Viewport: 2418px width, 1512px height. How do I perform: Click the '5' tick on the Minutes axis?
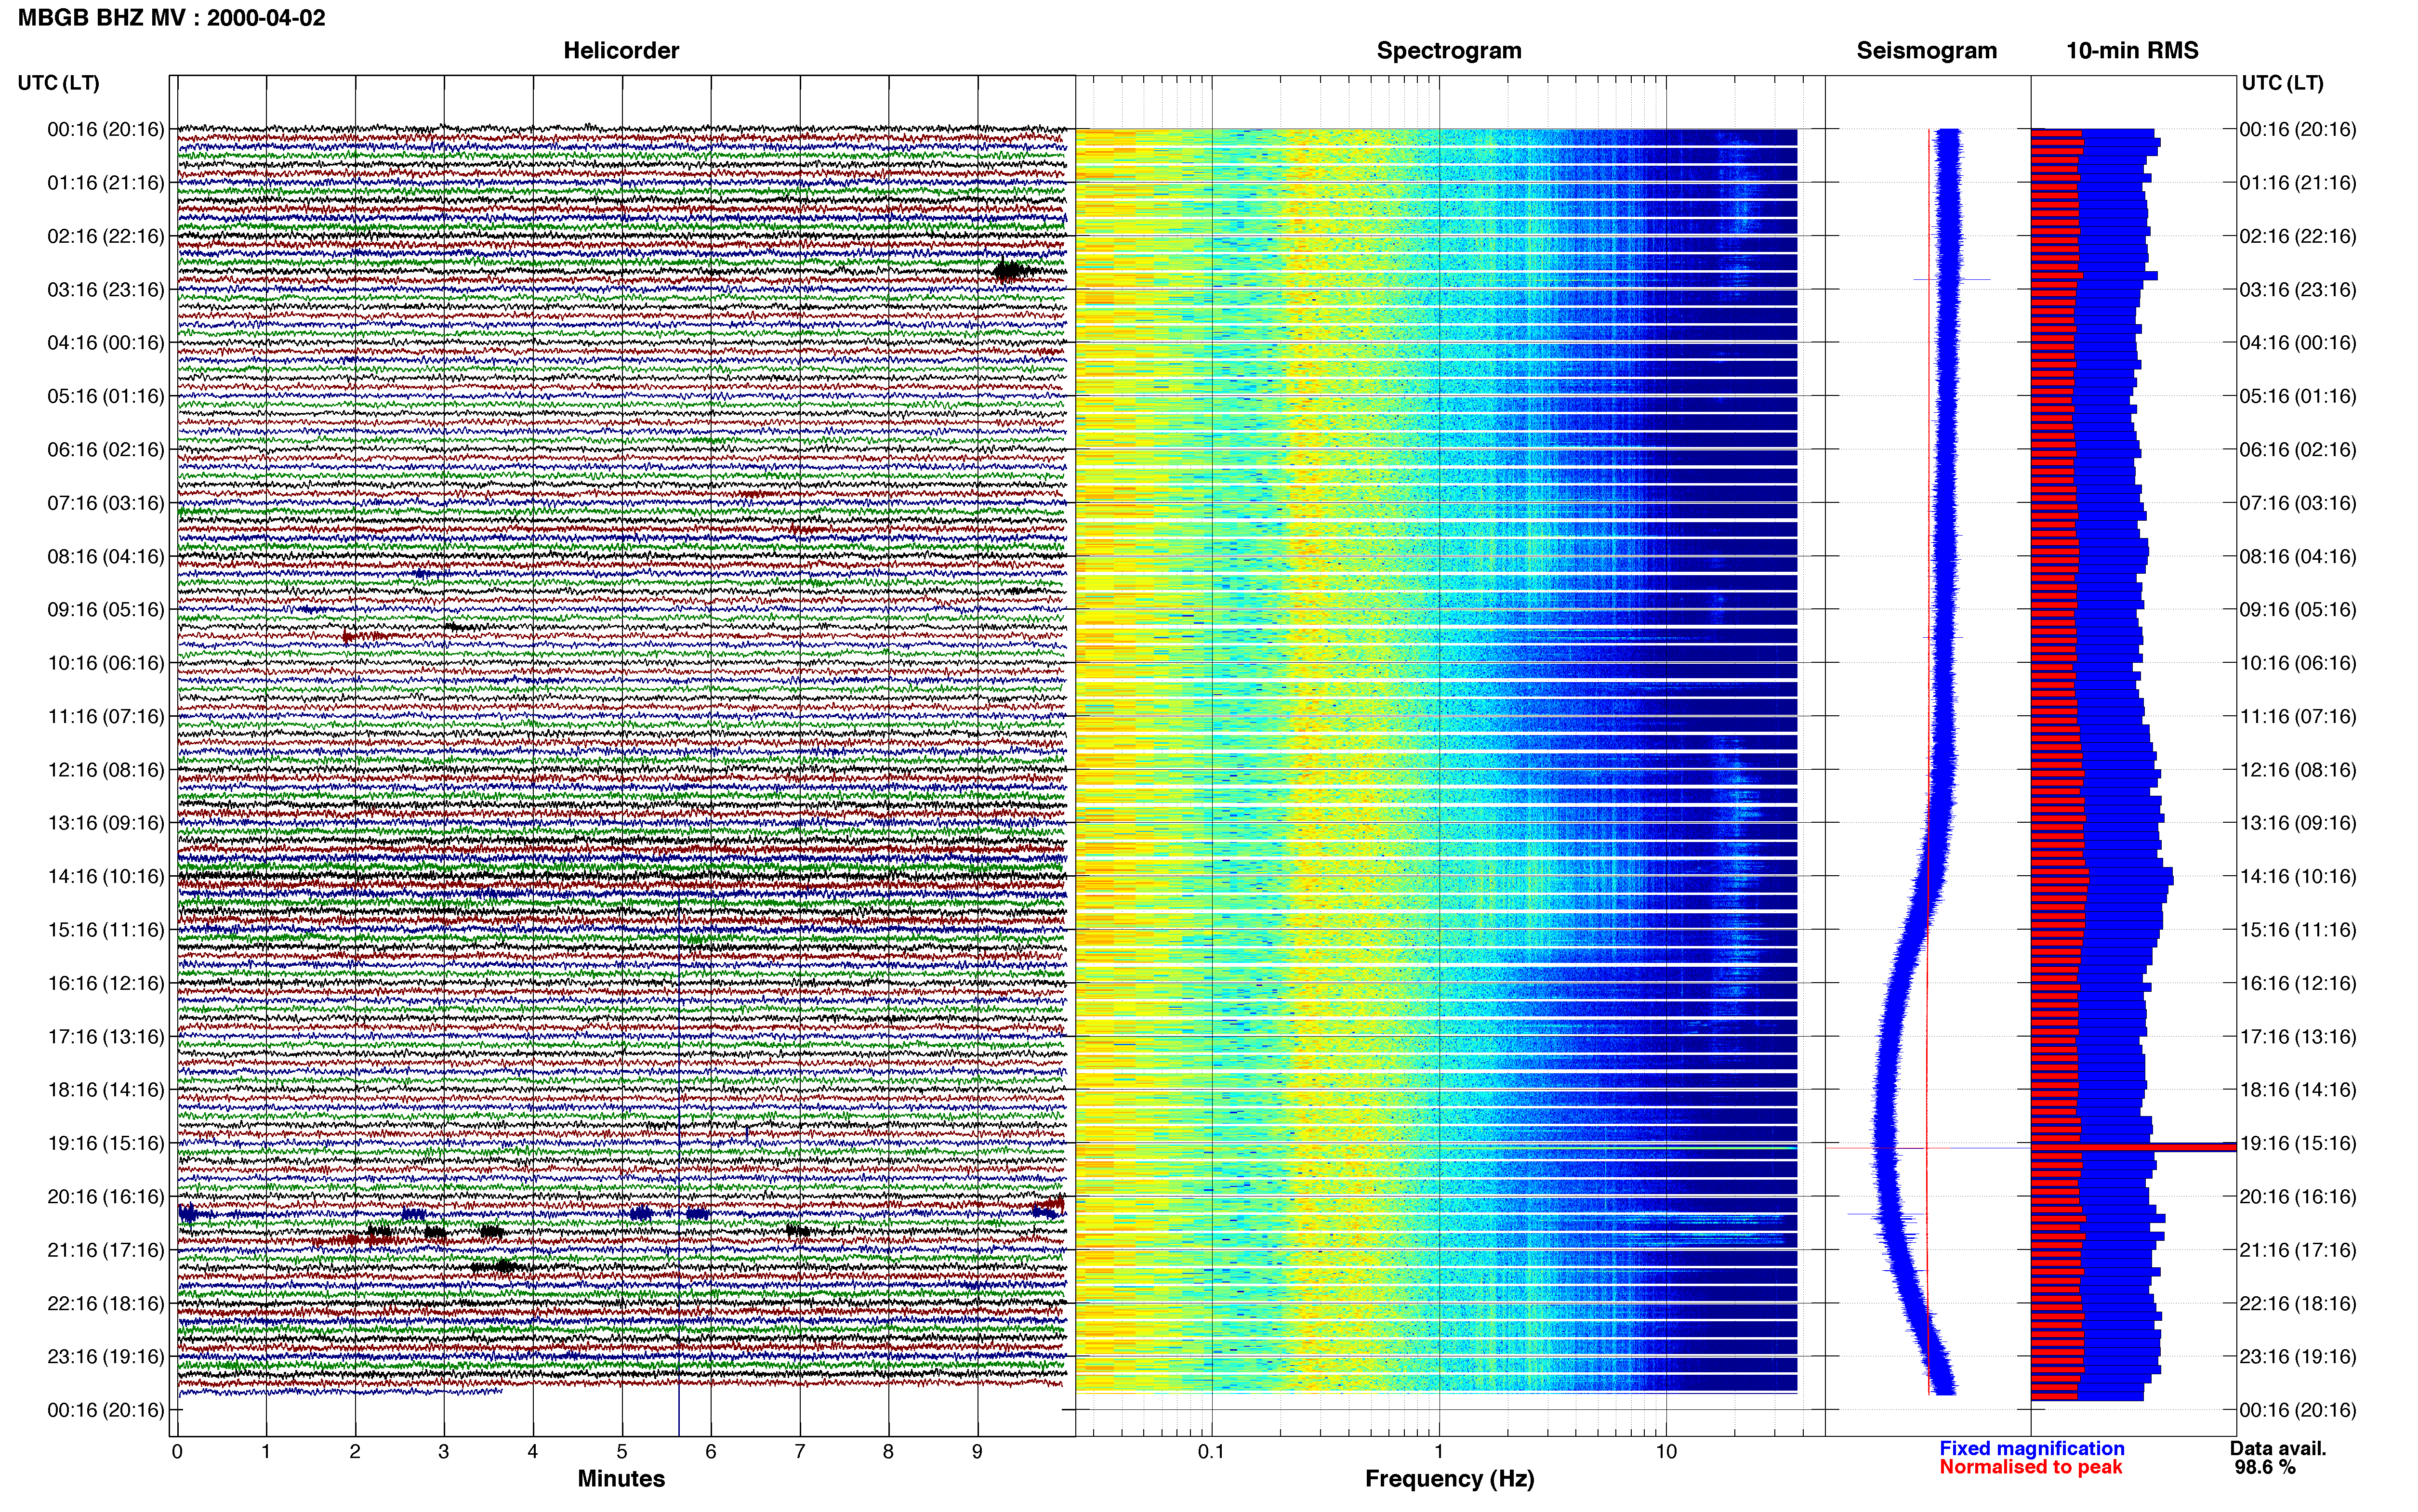622,1452
